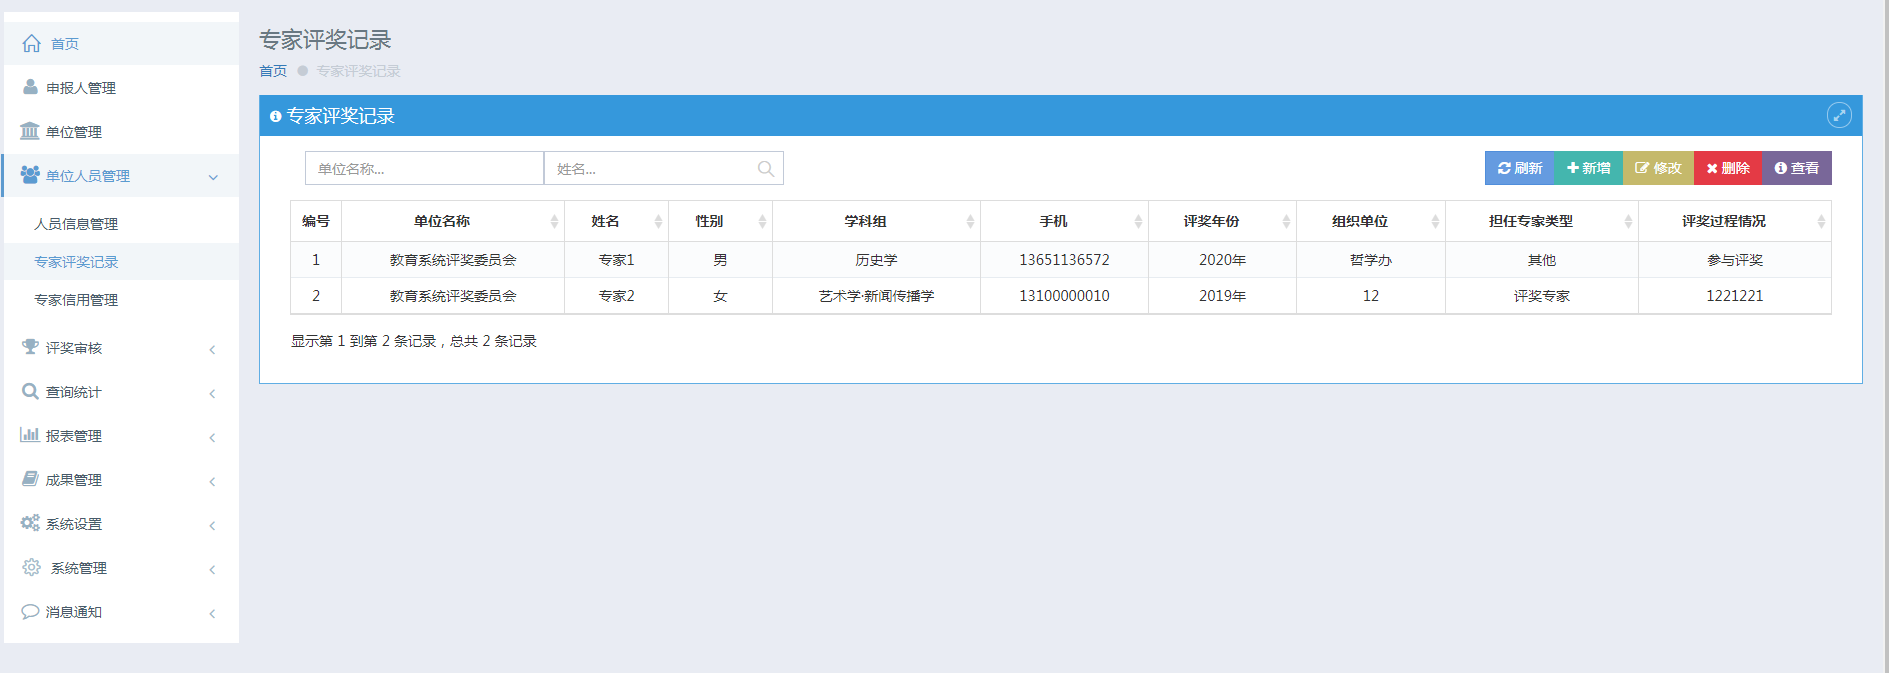Click the 参与评奖 process cell

coord(1734,260)
